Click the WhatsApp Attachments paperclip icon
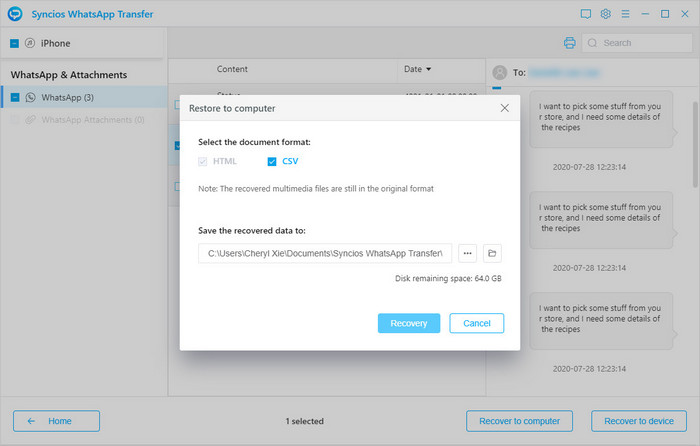 pyautogui.click(x=30, y=120)
